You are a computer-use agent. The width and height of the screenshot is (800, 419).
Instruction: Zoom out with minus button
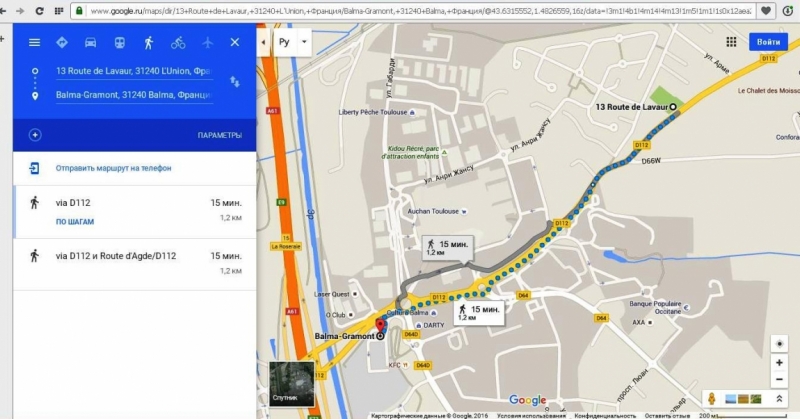click(x=779, y=380)
